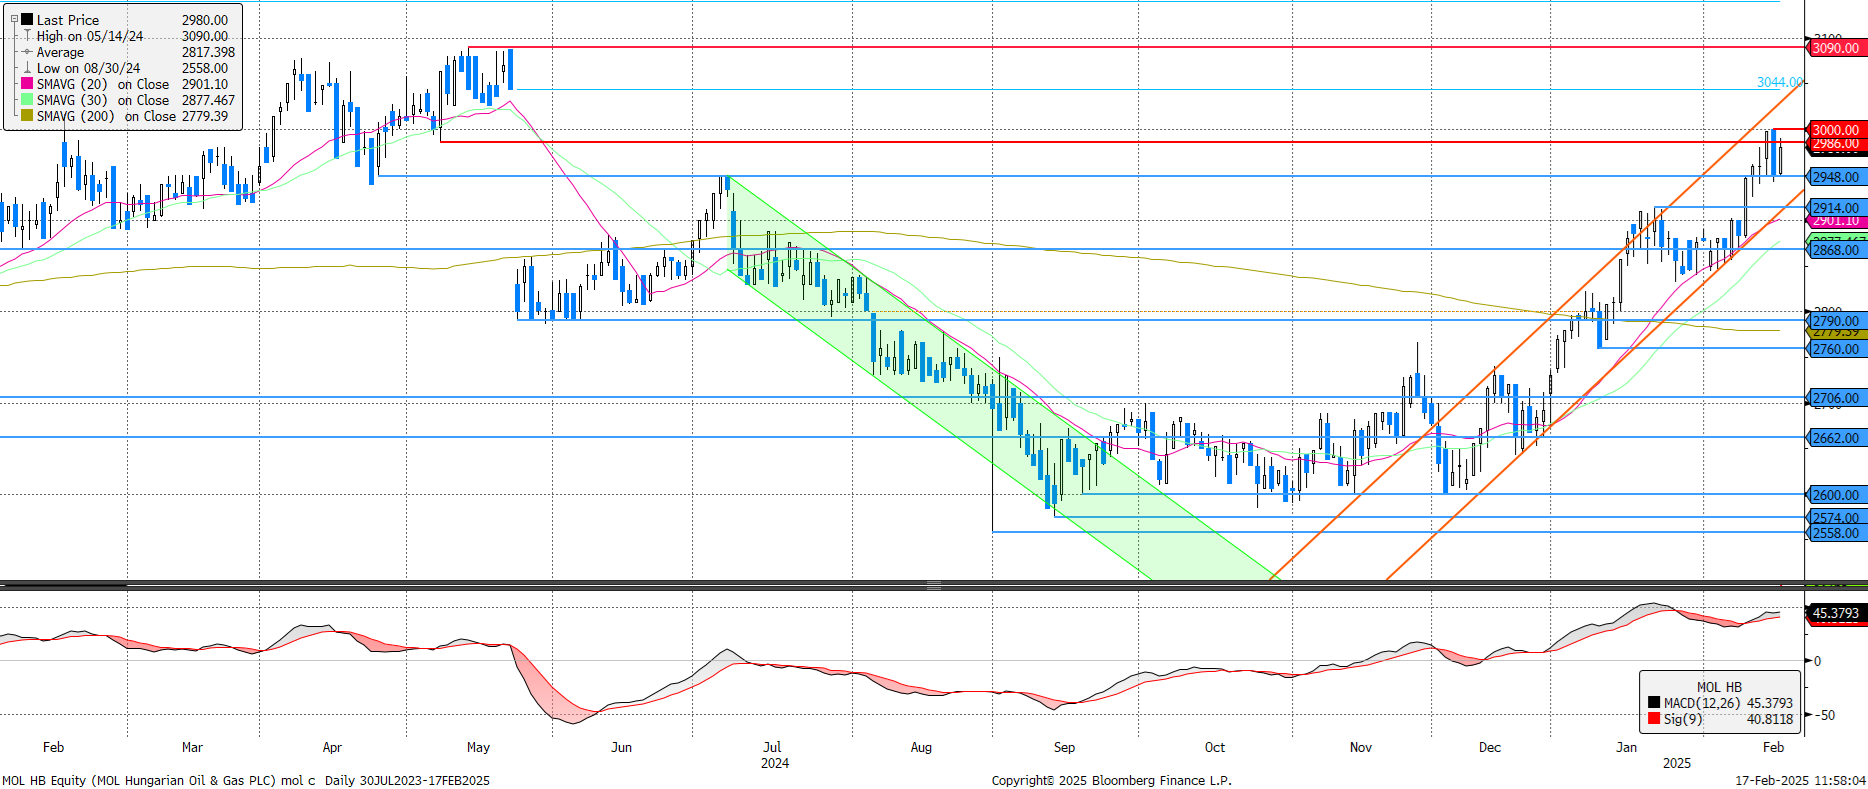Click the olive SMAVG (200) color swatch
This screenshot has height=789, width=1868.
tap(27, 116)
